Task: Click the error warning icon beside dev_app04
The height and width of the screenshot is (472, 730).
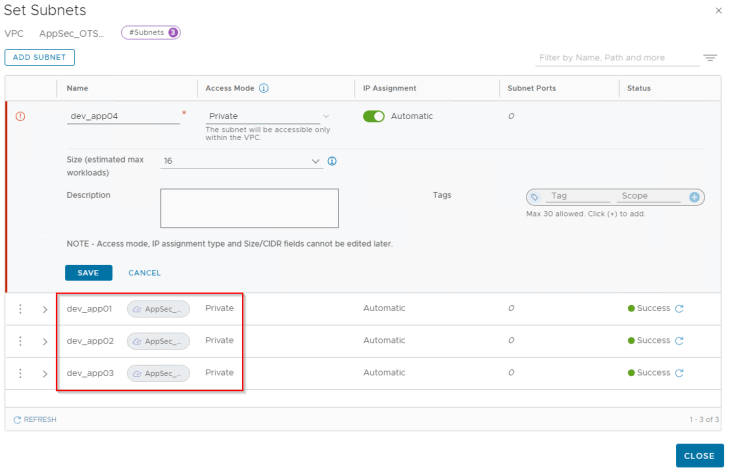Action: point(20,116)
